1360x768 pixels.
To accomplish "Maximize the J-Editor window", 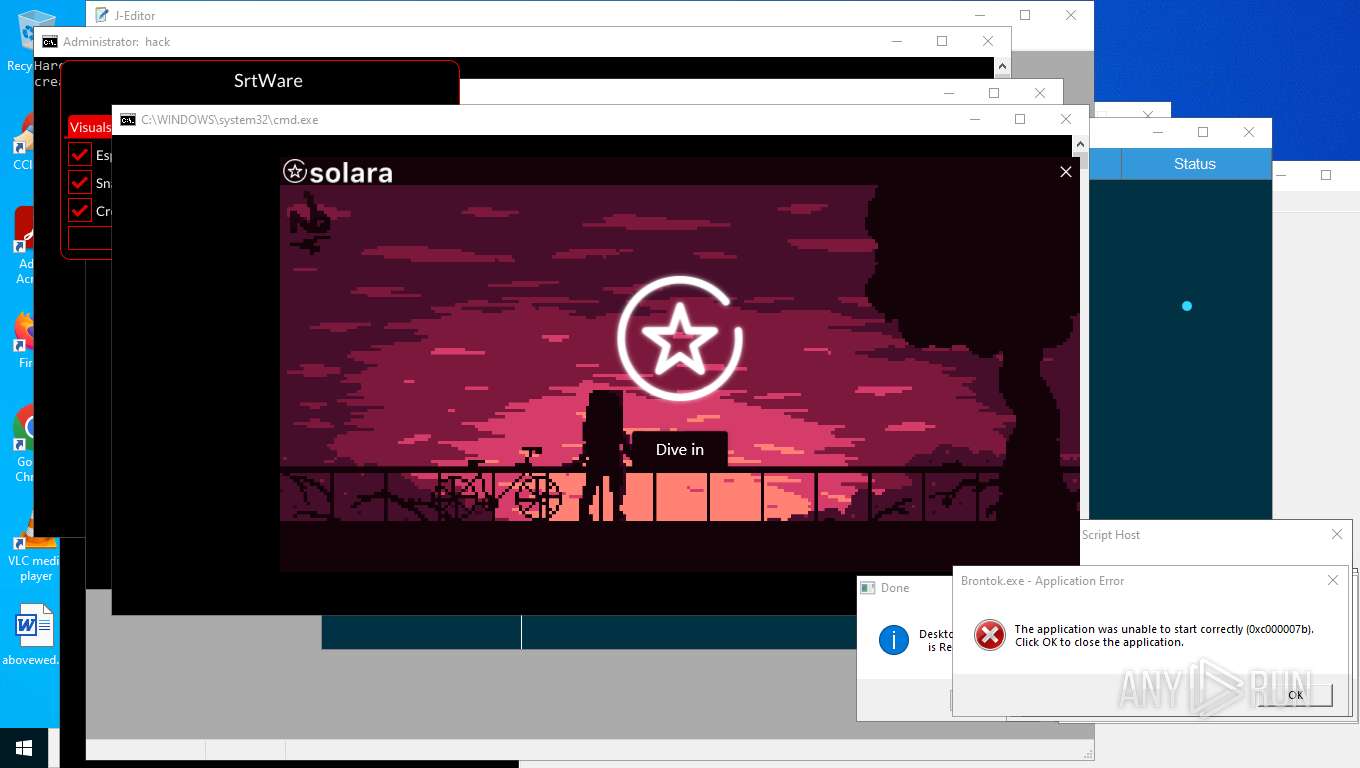I will tap(1025, 15).
